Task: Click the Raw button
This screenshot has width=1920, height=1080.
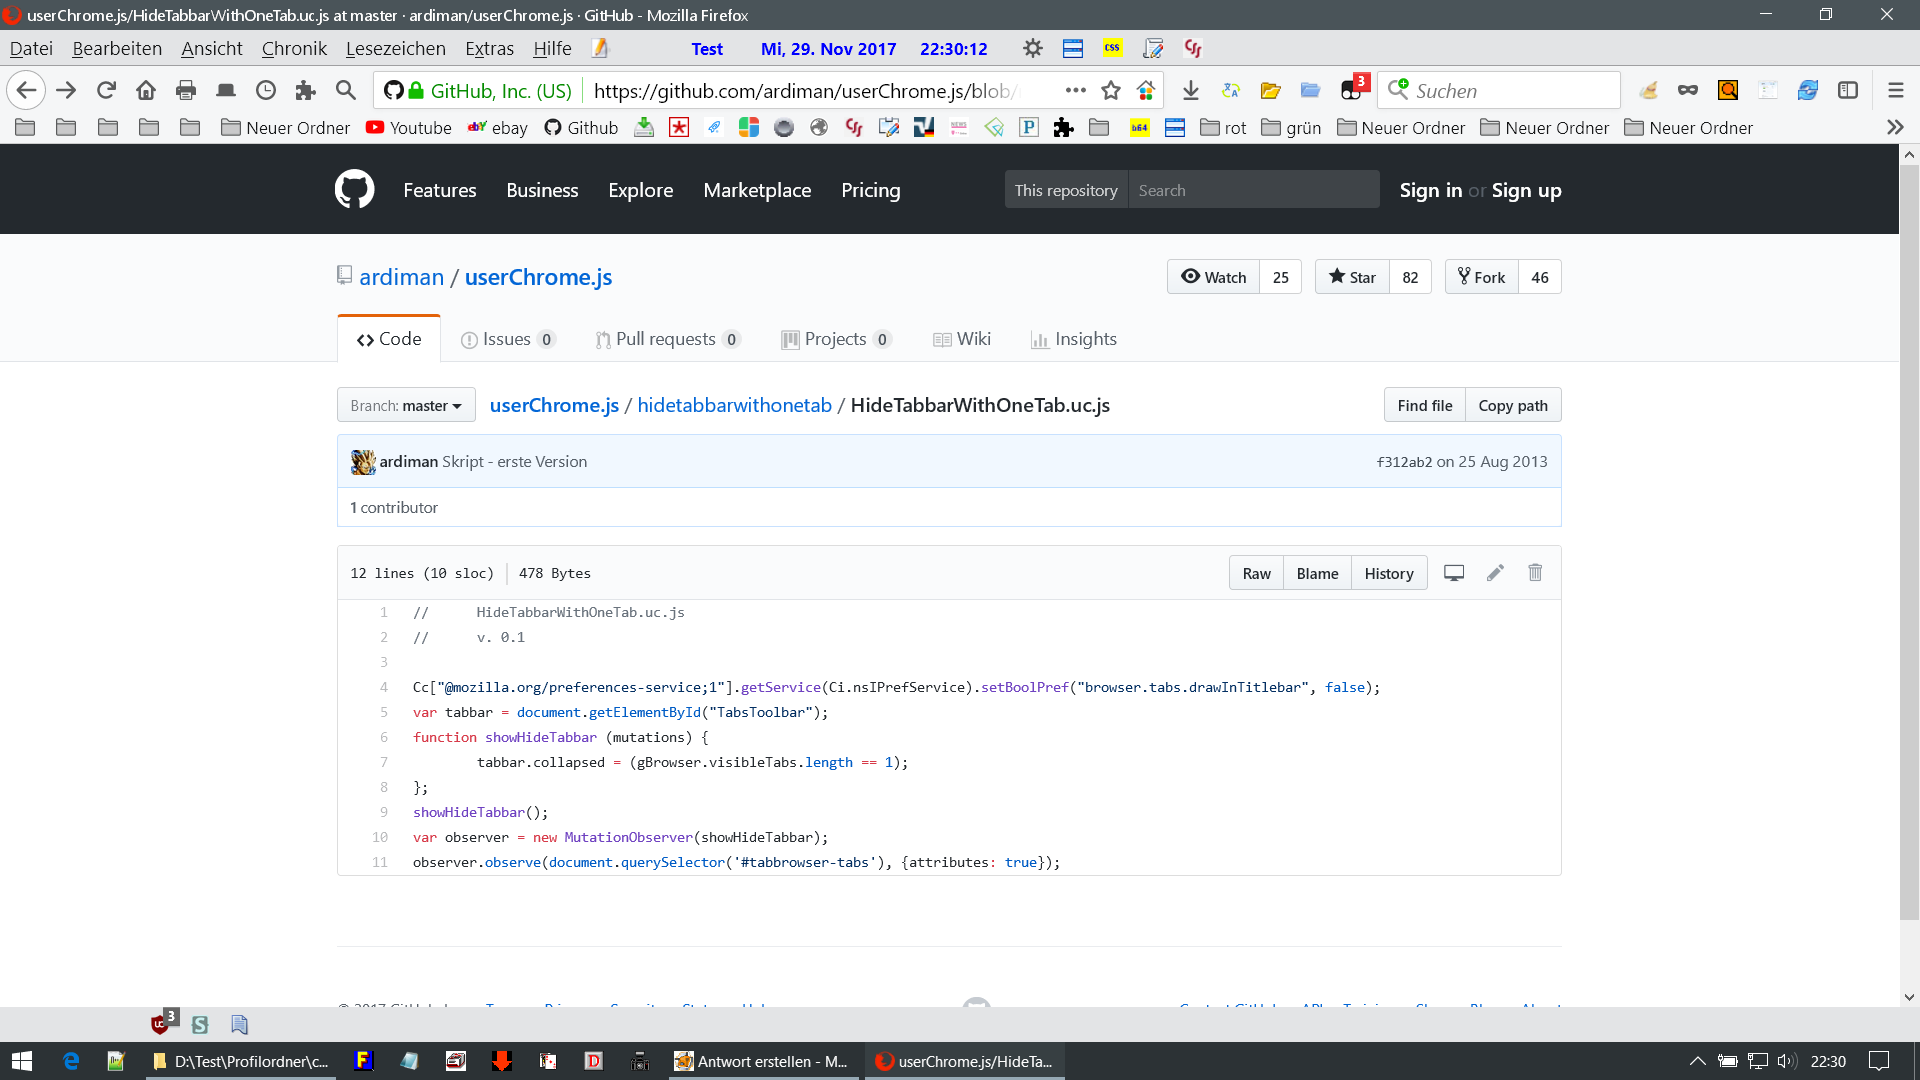Action: click(1256, 573)
